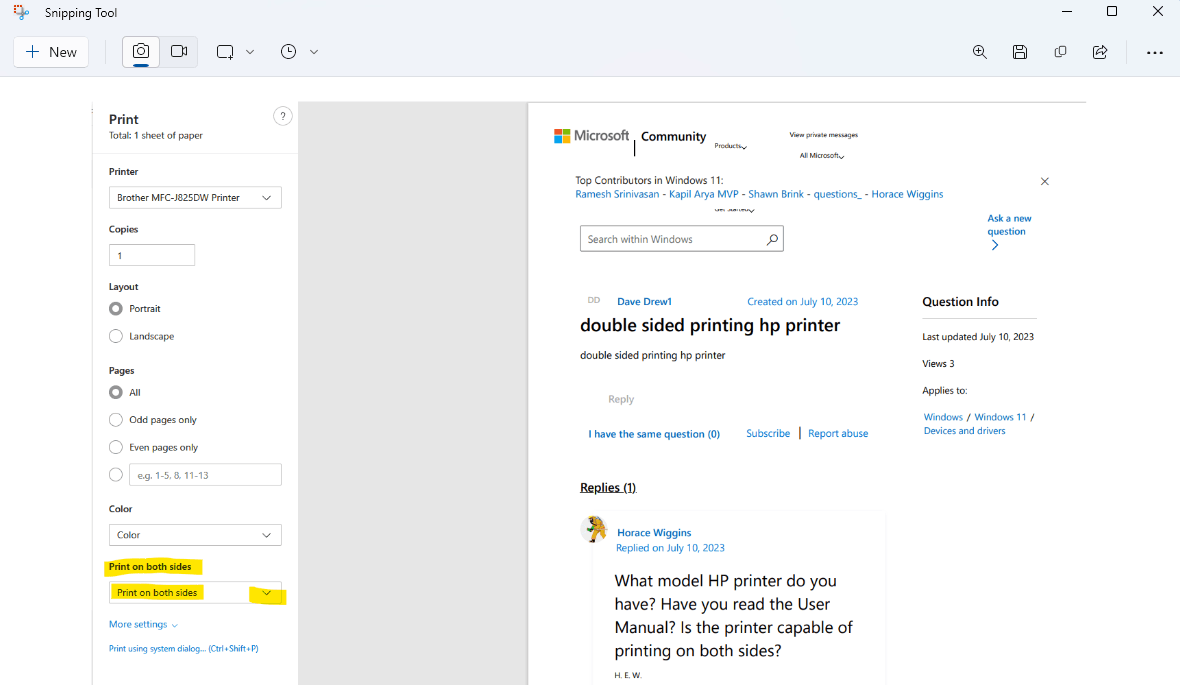Click the Zoom magnifier icon
This screenshot has width=1180, height=689.
tap(980, 52)
